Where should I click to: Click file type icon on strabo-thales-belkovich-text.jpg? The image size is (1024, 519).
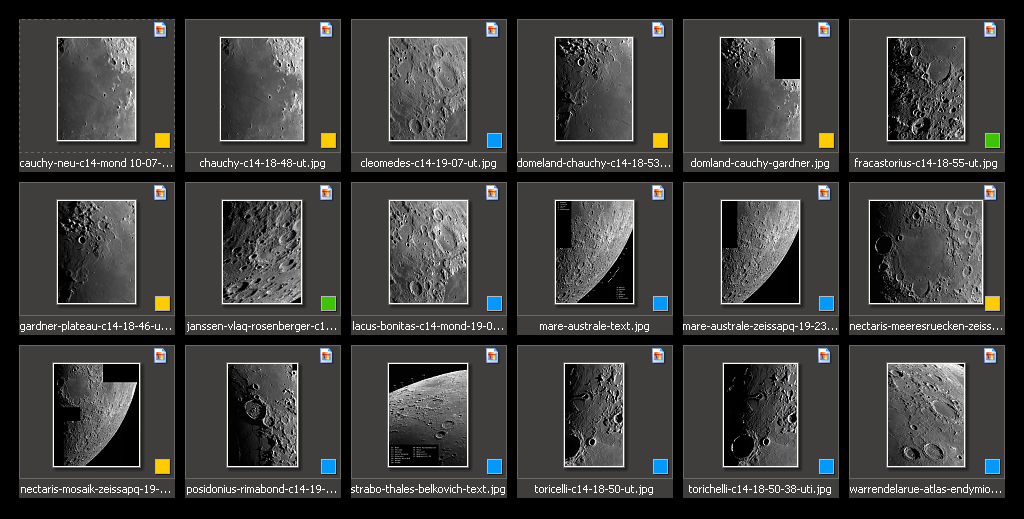click(492, 355)
